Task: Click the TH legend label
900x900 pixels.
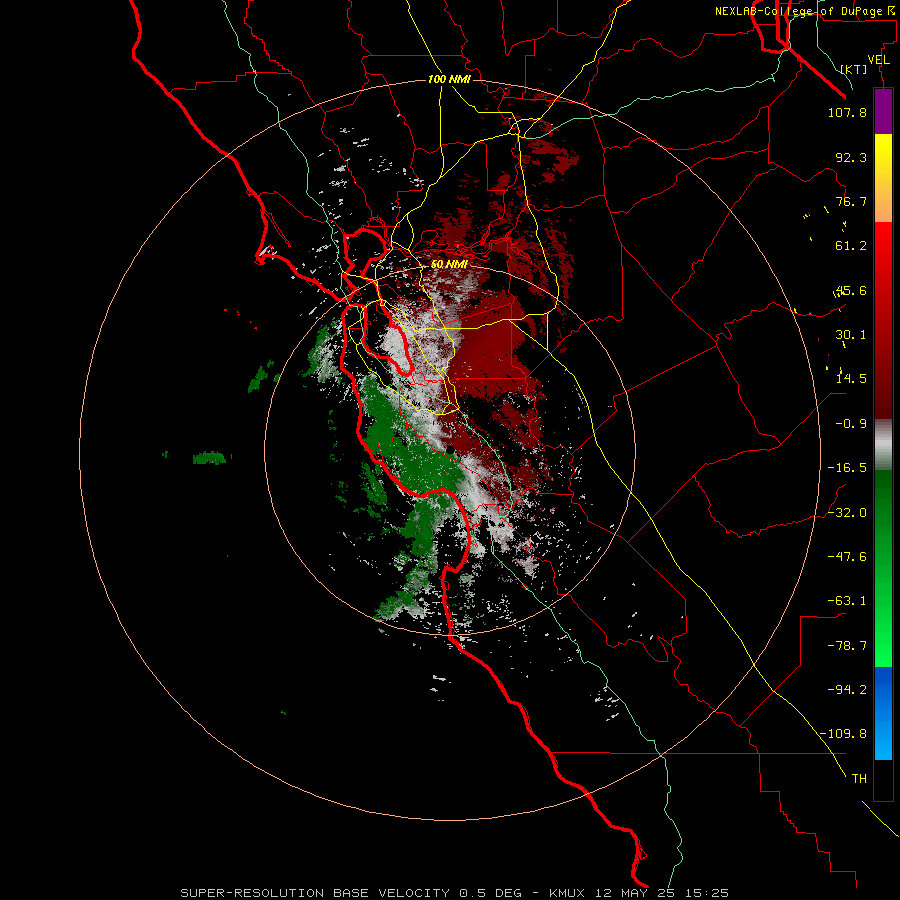Action: [859, 779]
